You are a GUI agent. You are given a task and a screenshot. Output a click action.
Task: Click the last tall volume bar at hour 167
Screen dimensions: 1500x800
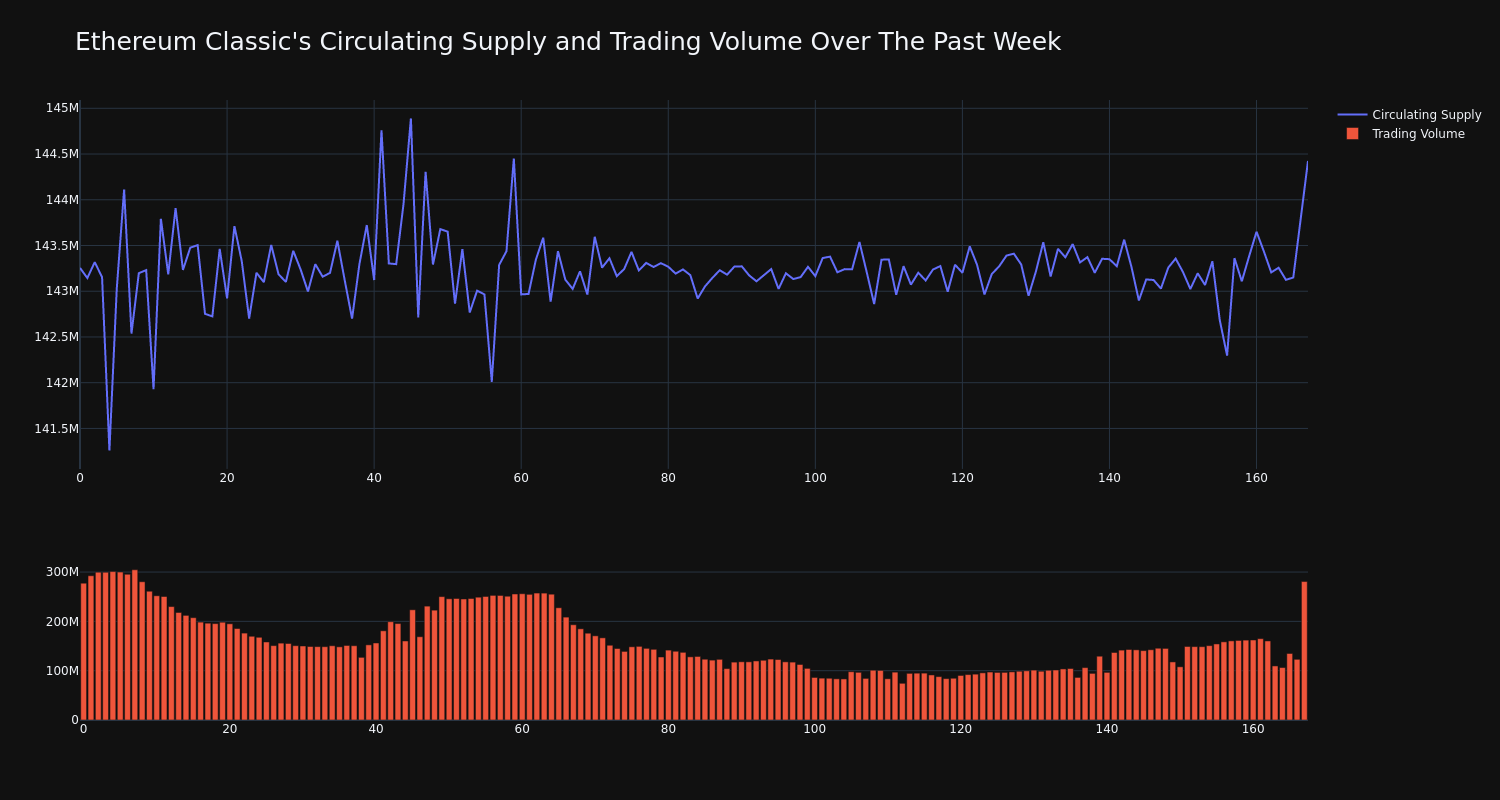click(x=1304, y=650)
